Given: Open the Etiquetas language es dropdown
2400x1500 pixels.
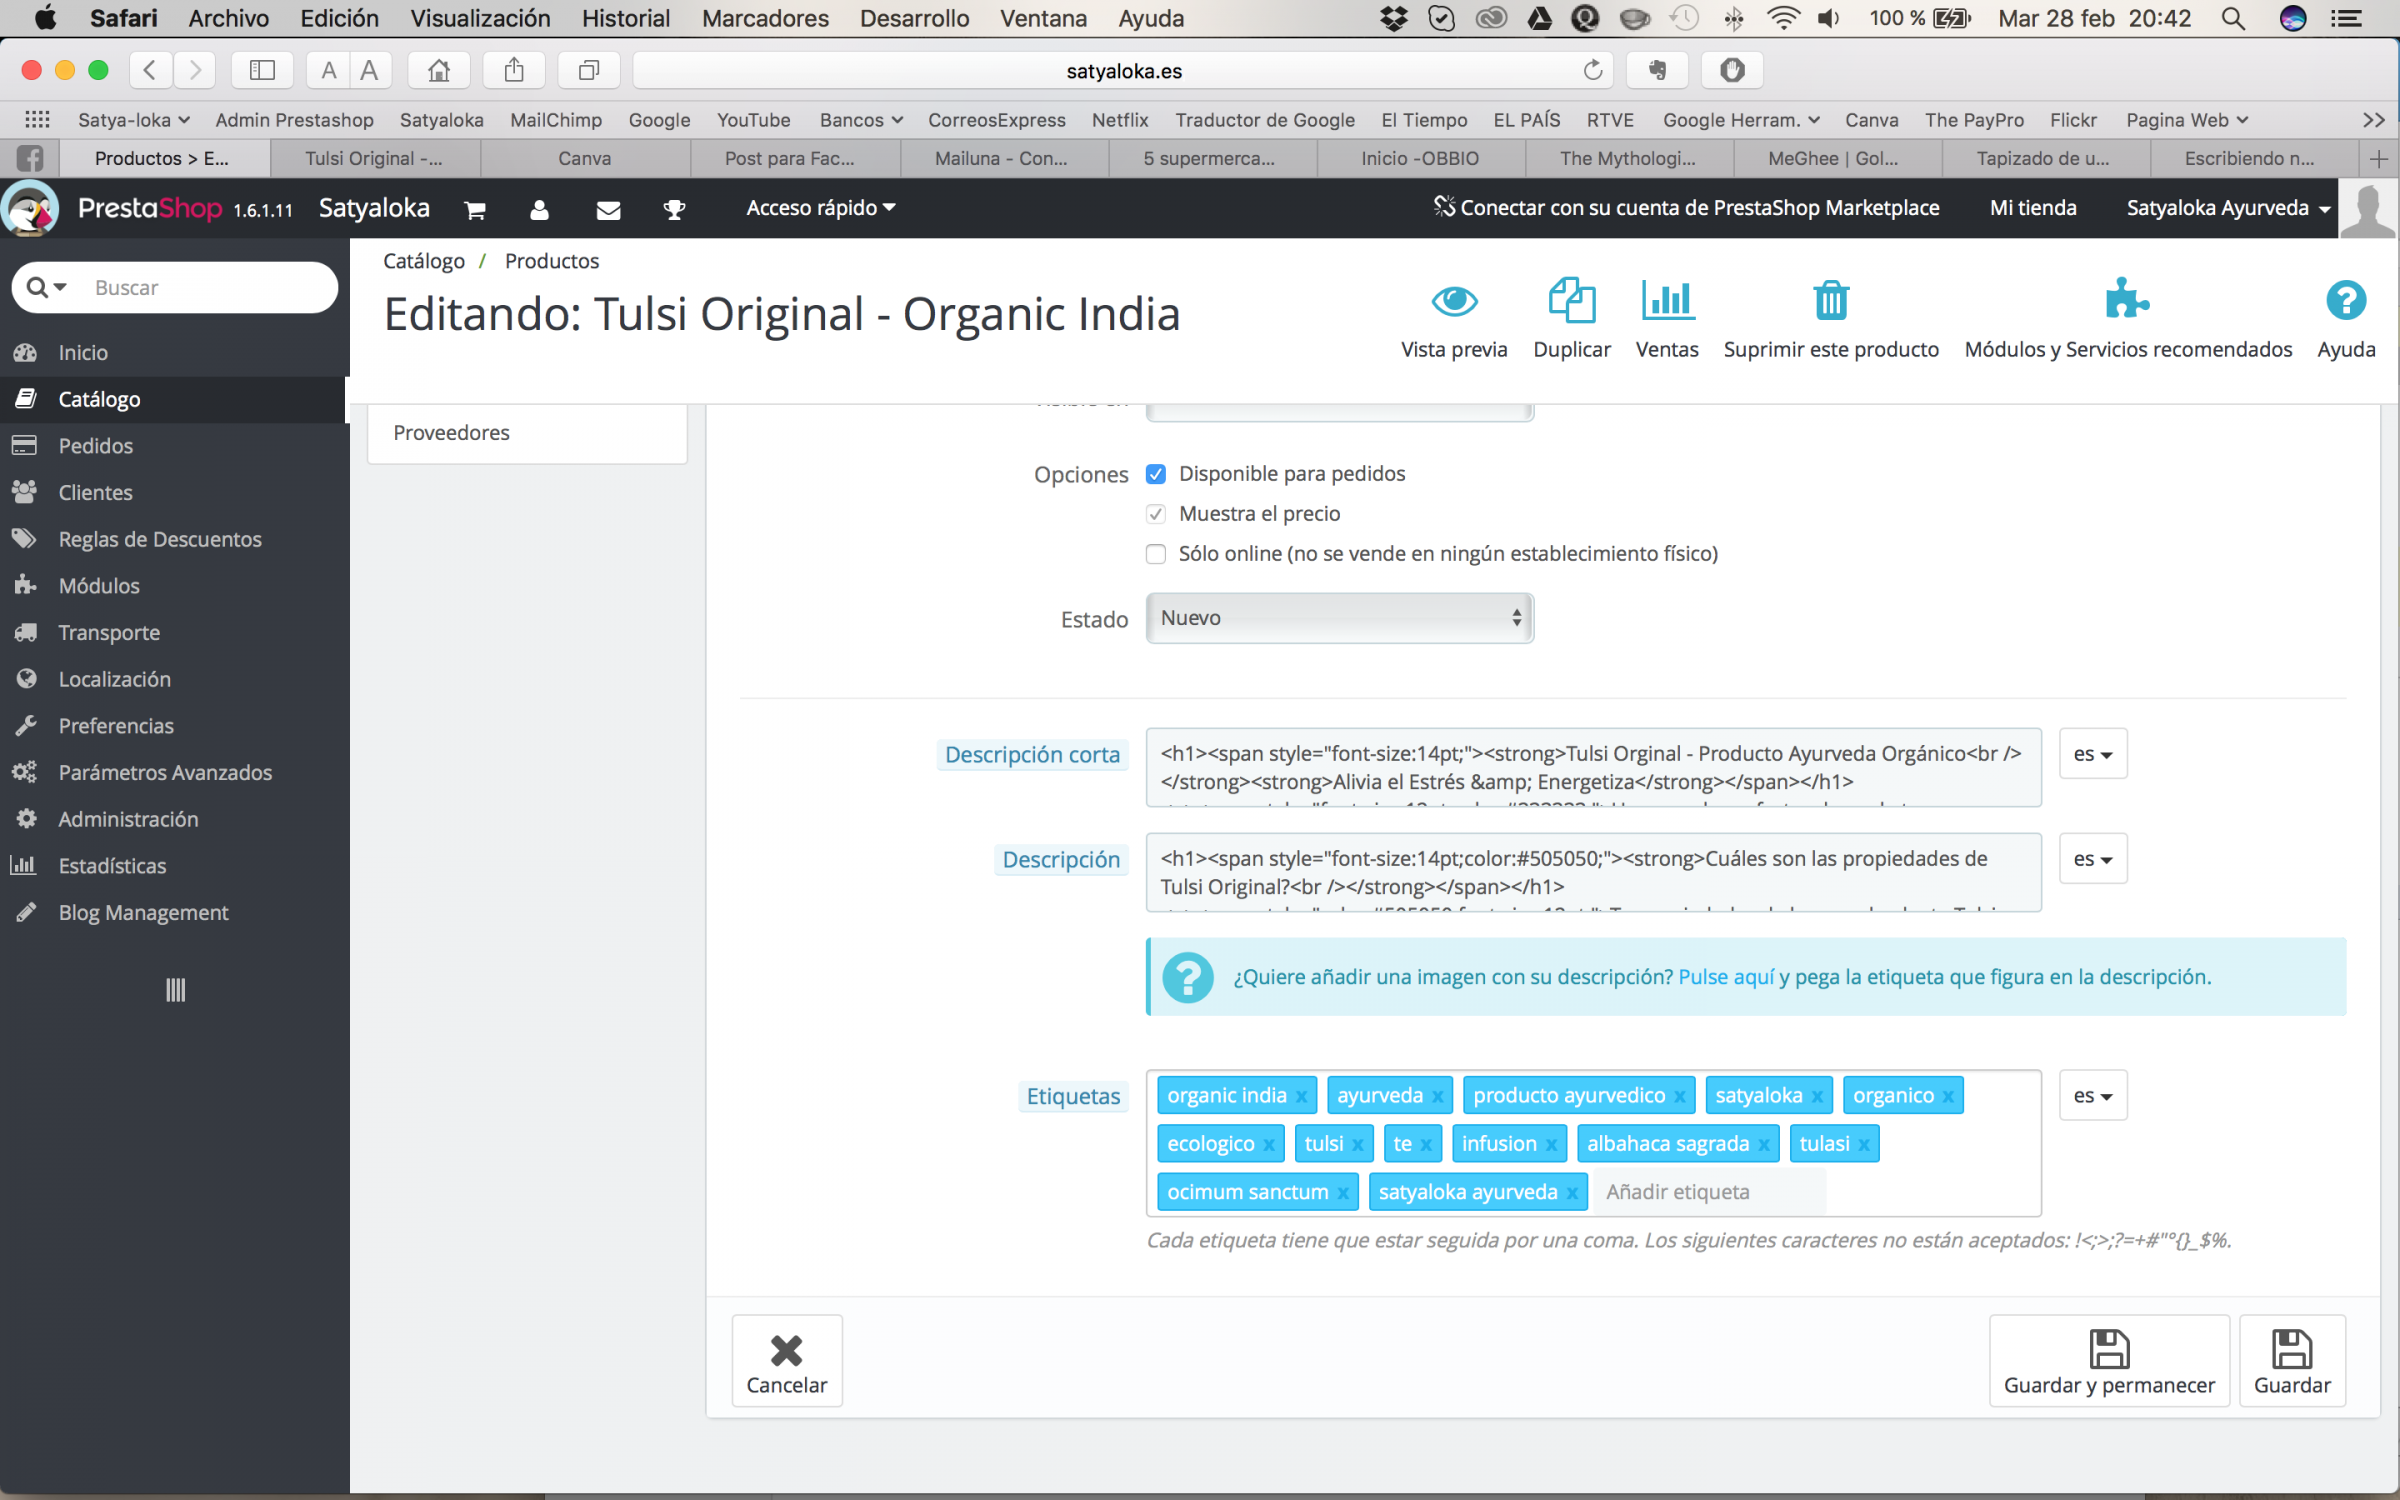Looking at the screenshot, I should click(x=2092, y=1096).
